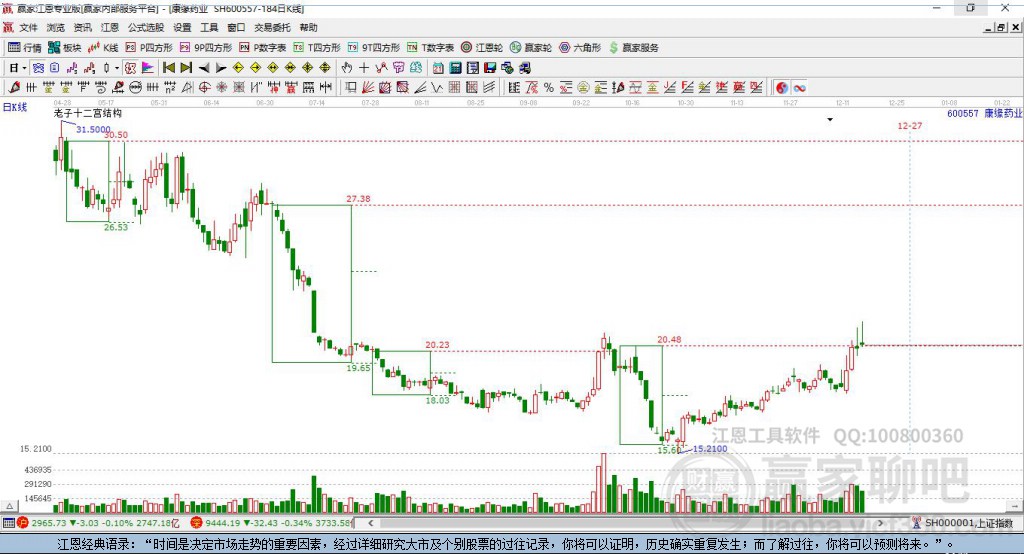
Task: Click the 12-27 date marker
Action: 910,125
